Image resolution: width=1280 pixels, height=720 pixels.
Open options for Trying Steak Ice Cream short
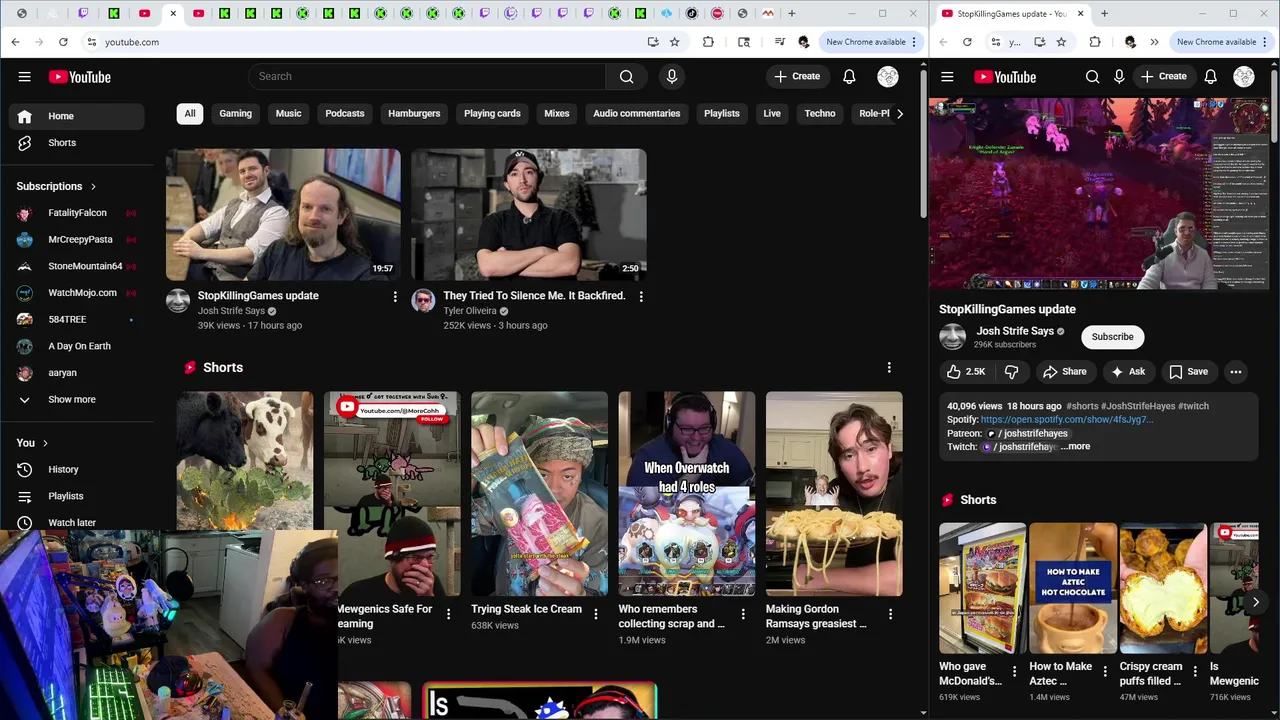[596, 614]
